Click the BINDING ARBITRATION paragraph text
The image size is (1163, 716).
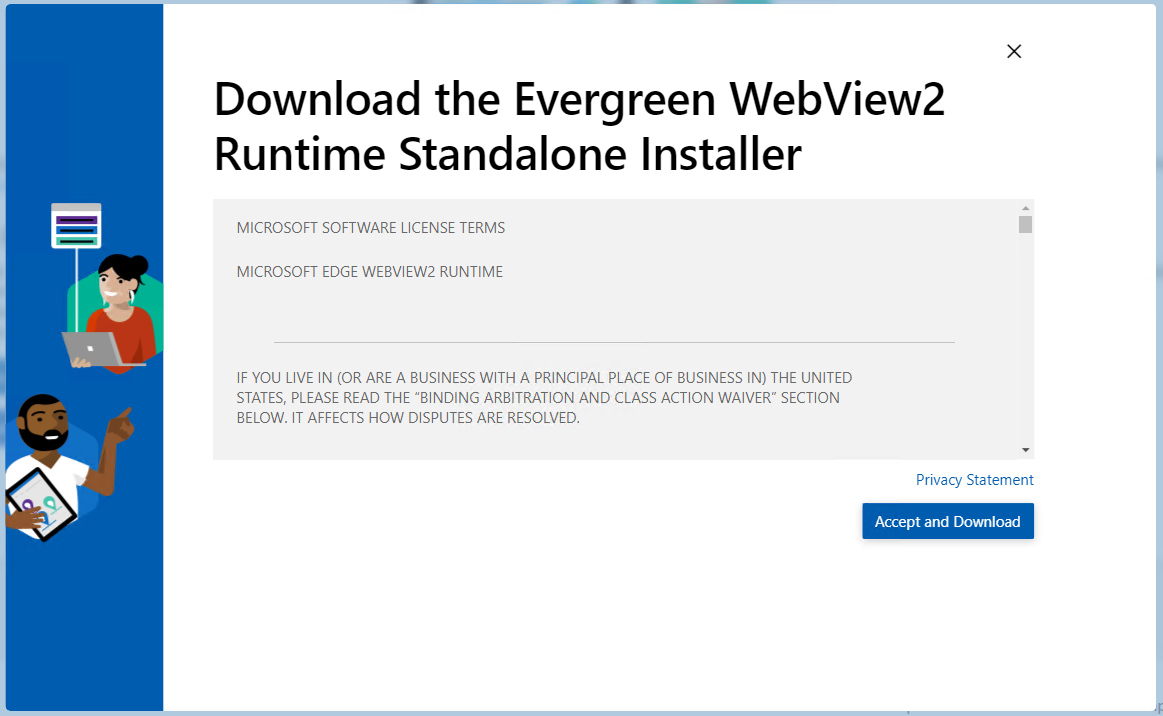click(x=543, y=397)
